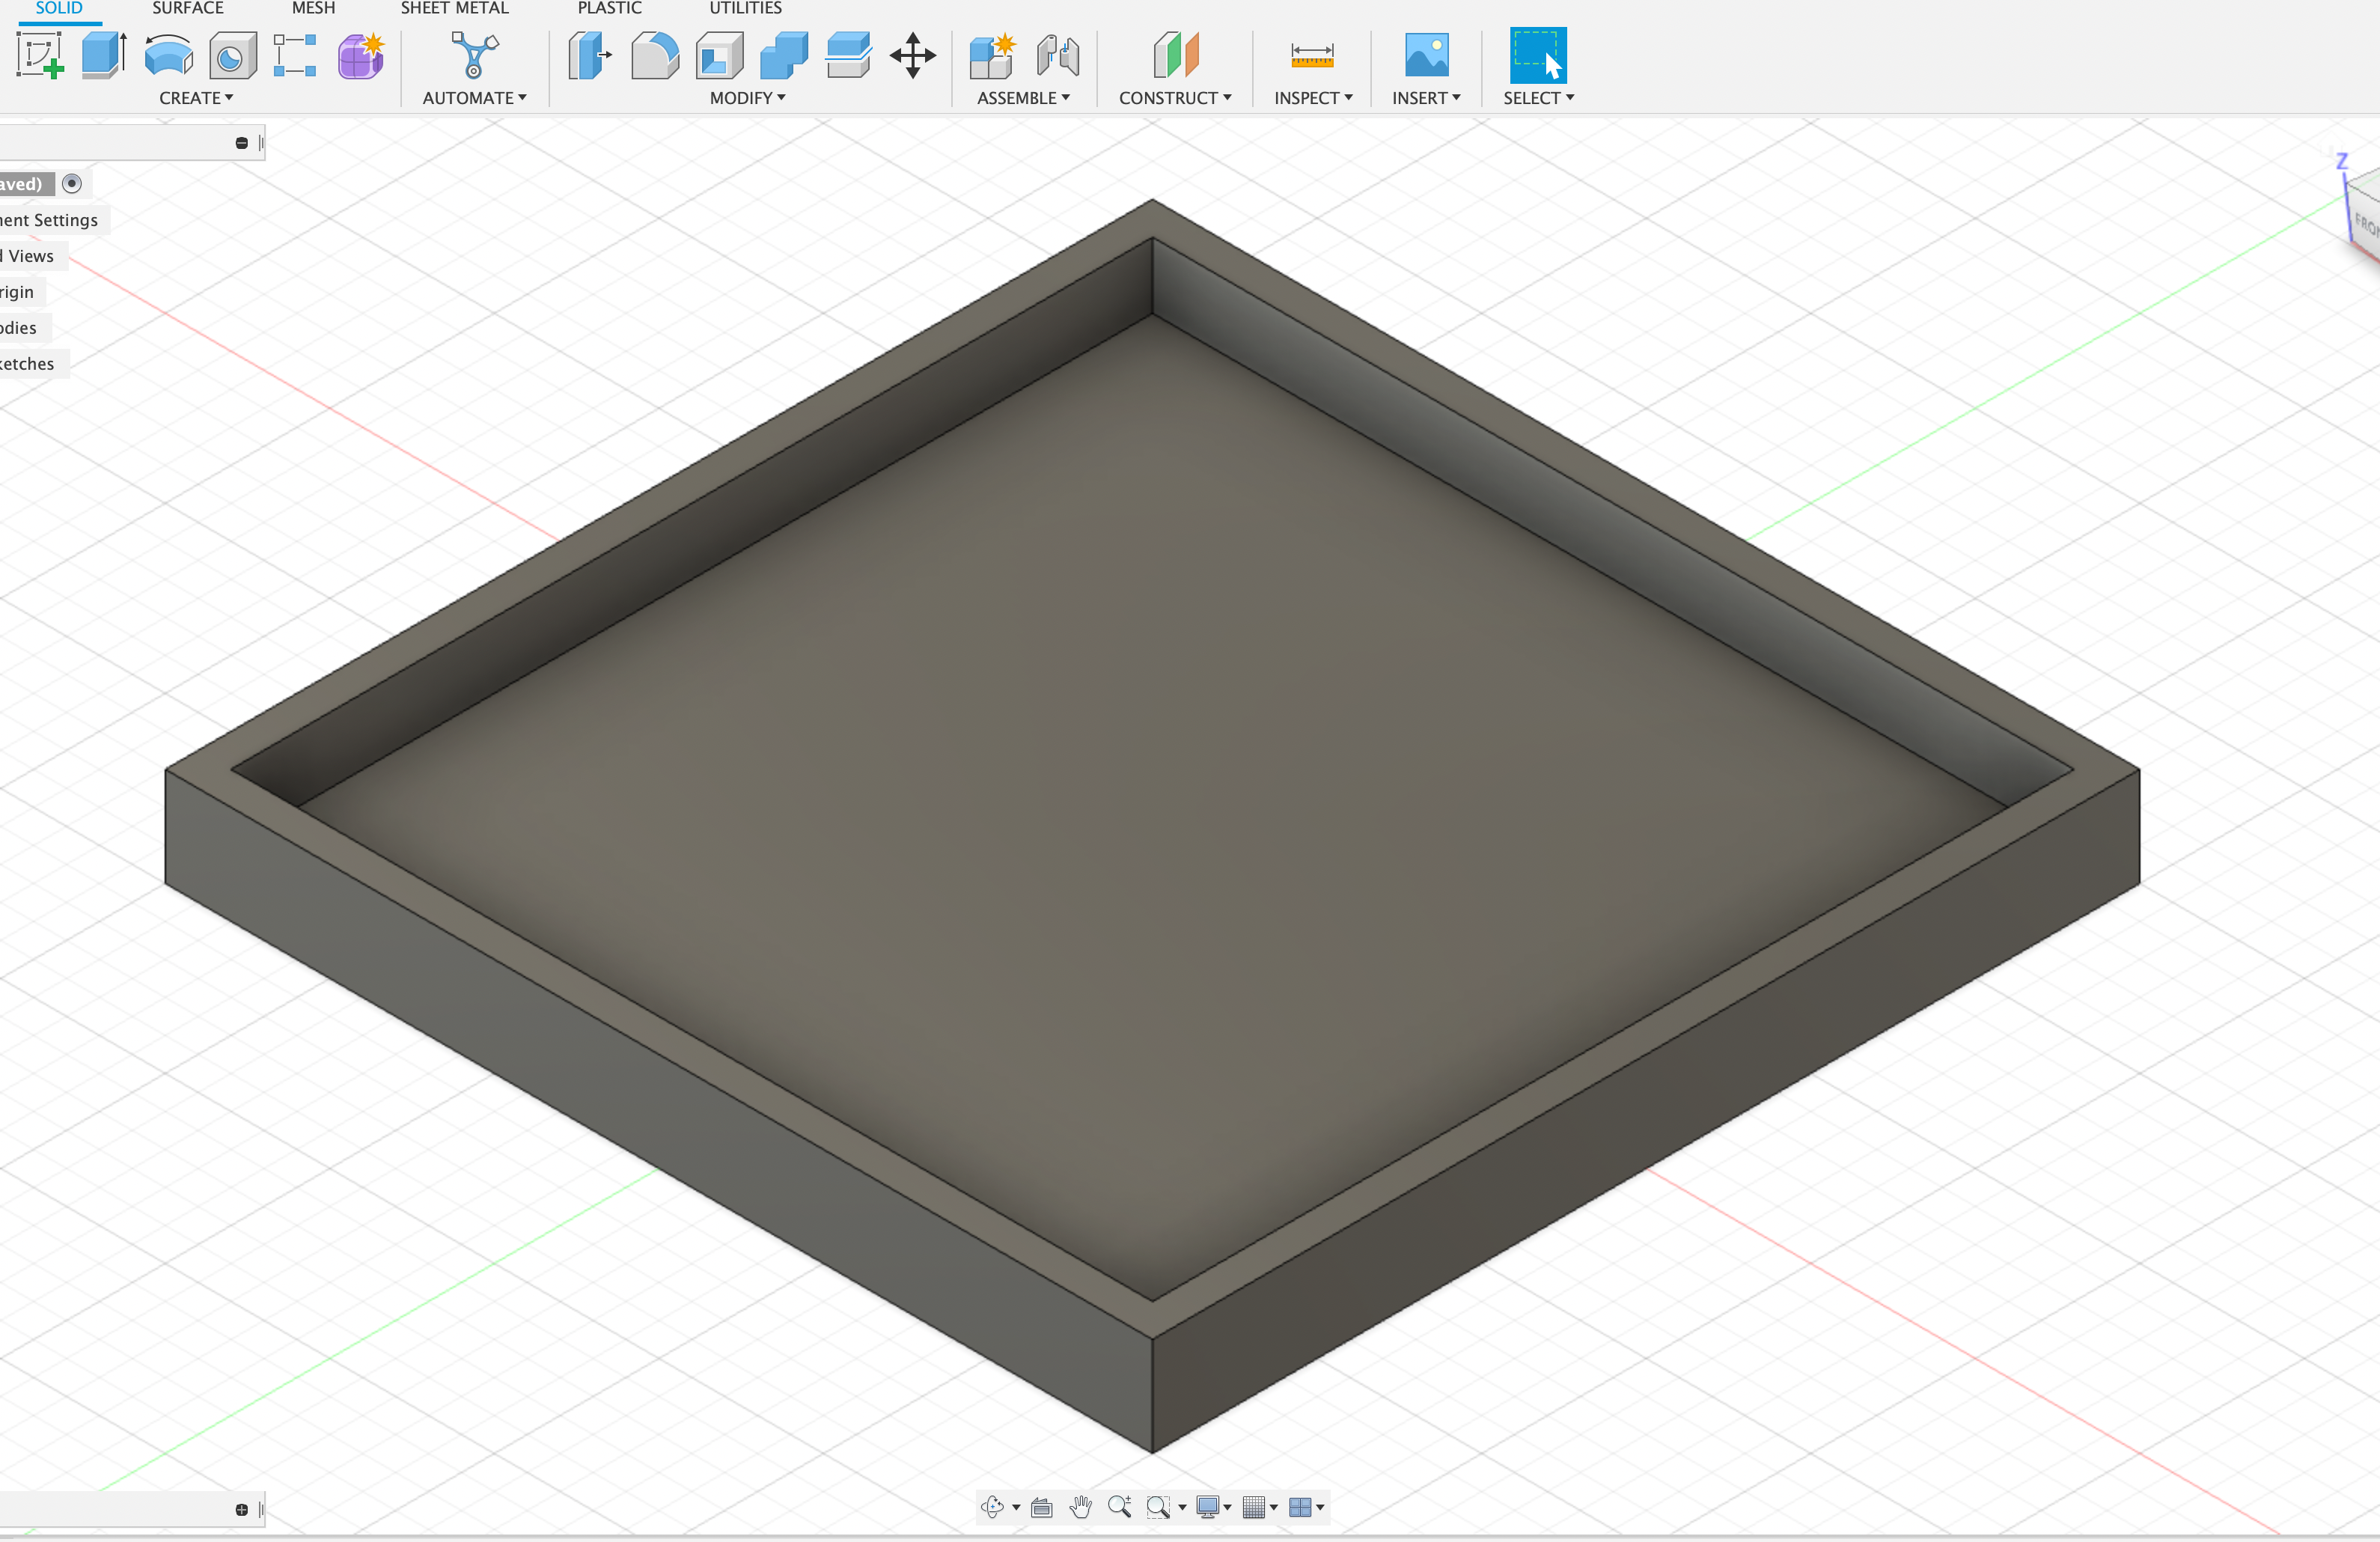2380x1542 pixels.
Task: Click the Press Pull tool
Action: click(x=590, y=55)
